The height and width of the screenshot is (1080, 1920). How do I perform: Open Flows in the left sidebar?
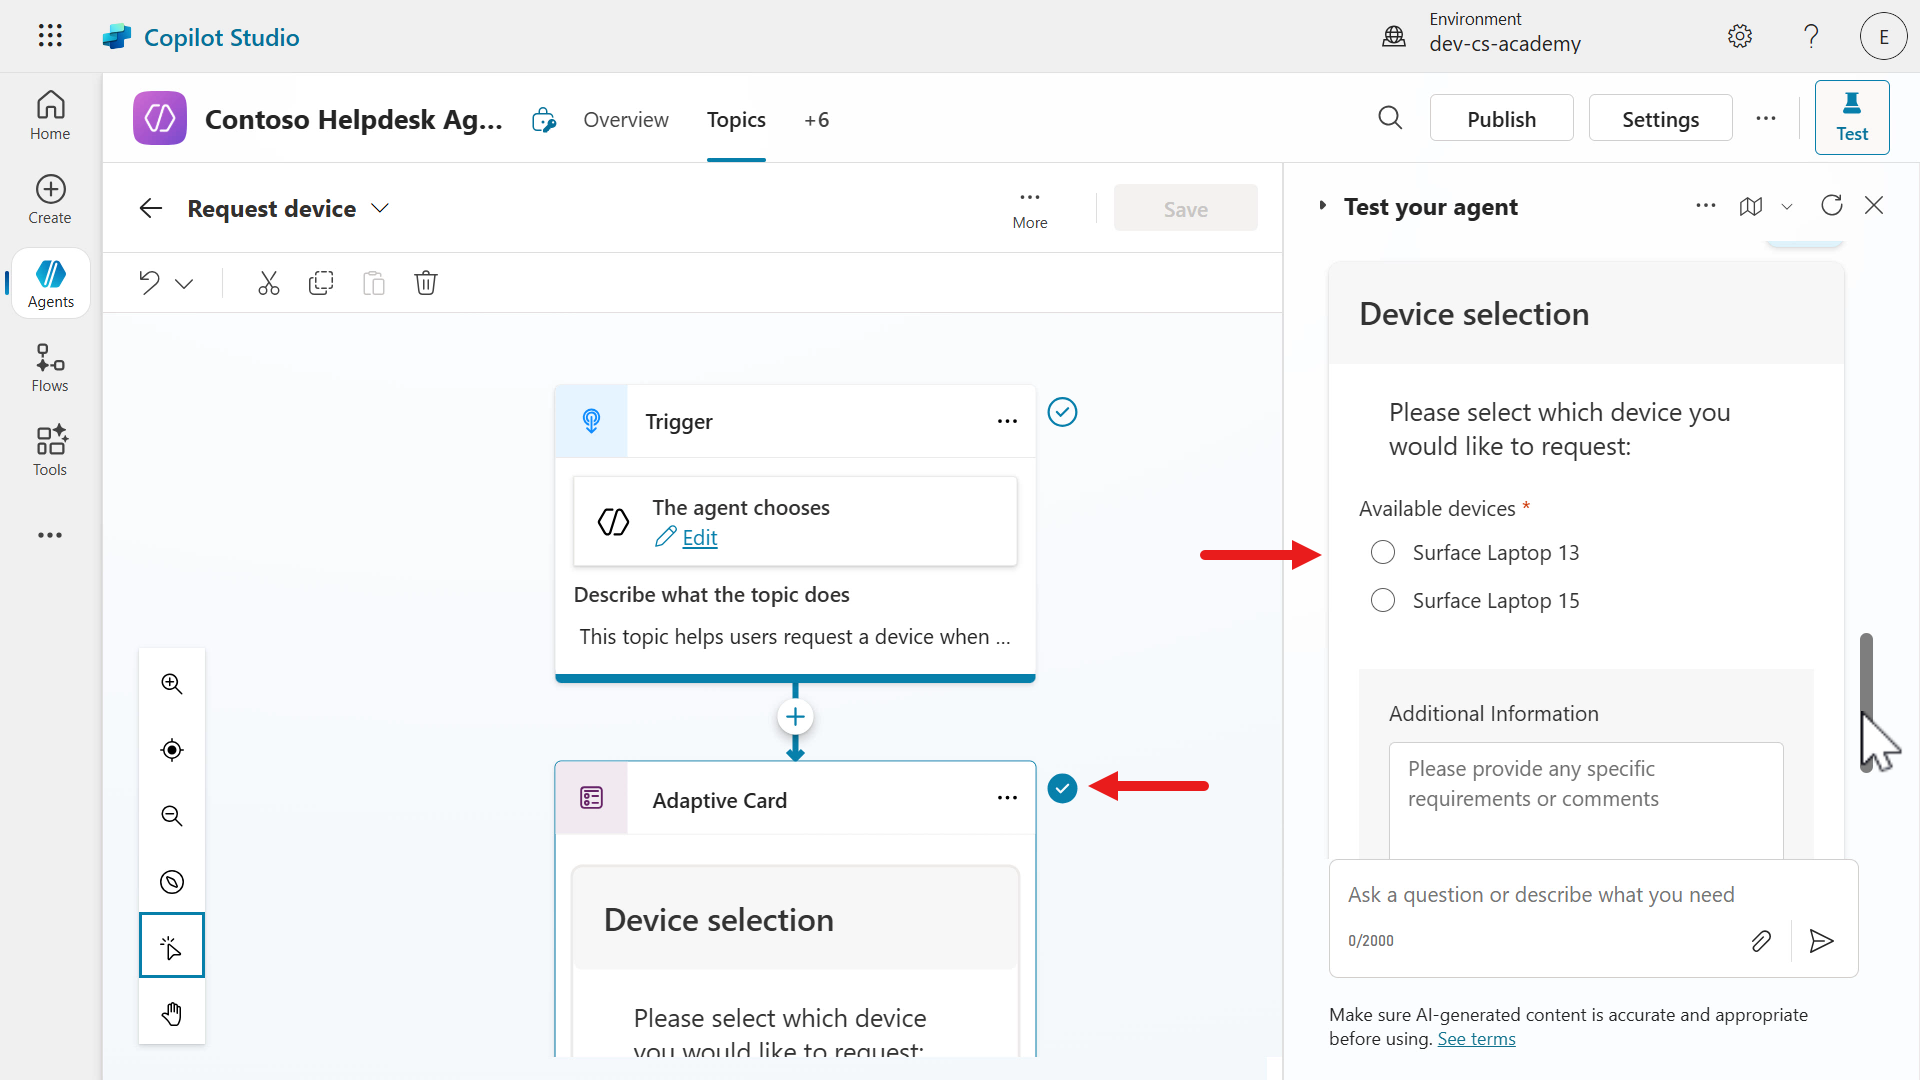tap(50, 368)
